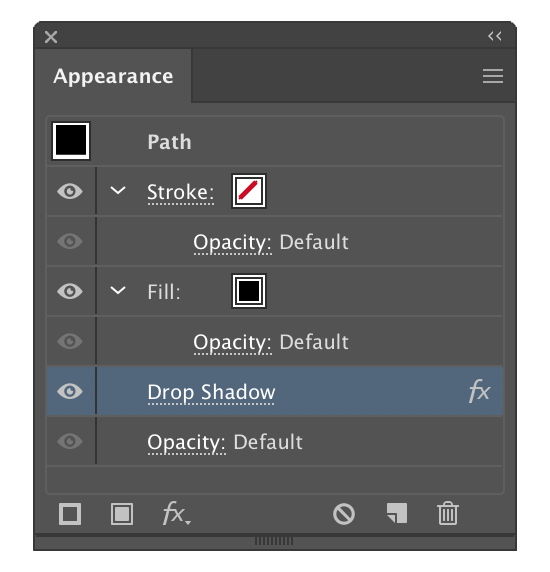Click the Opacity link under Fill
This screenshot has height=572, width=550.
(x=232, y=343)
